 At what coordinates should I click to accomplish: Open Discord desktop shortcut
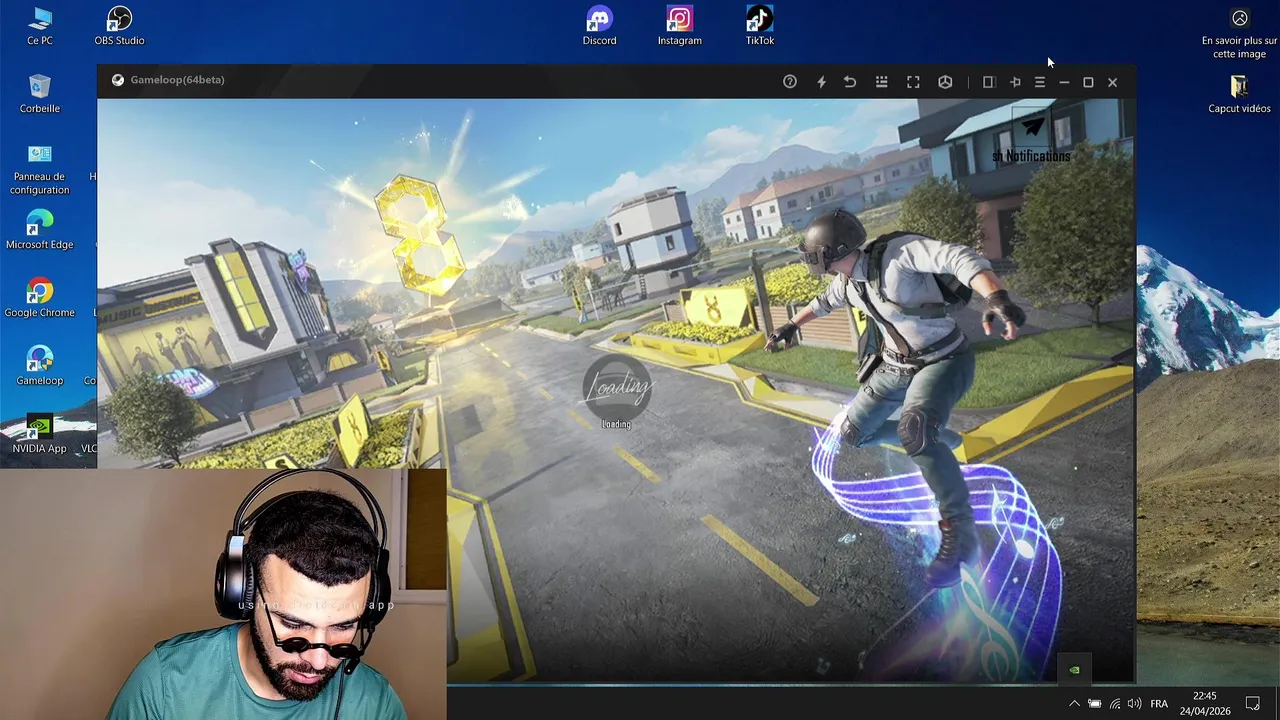(x=600, y=26)
